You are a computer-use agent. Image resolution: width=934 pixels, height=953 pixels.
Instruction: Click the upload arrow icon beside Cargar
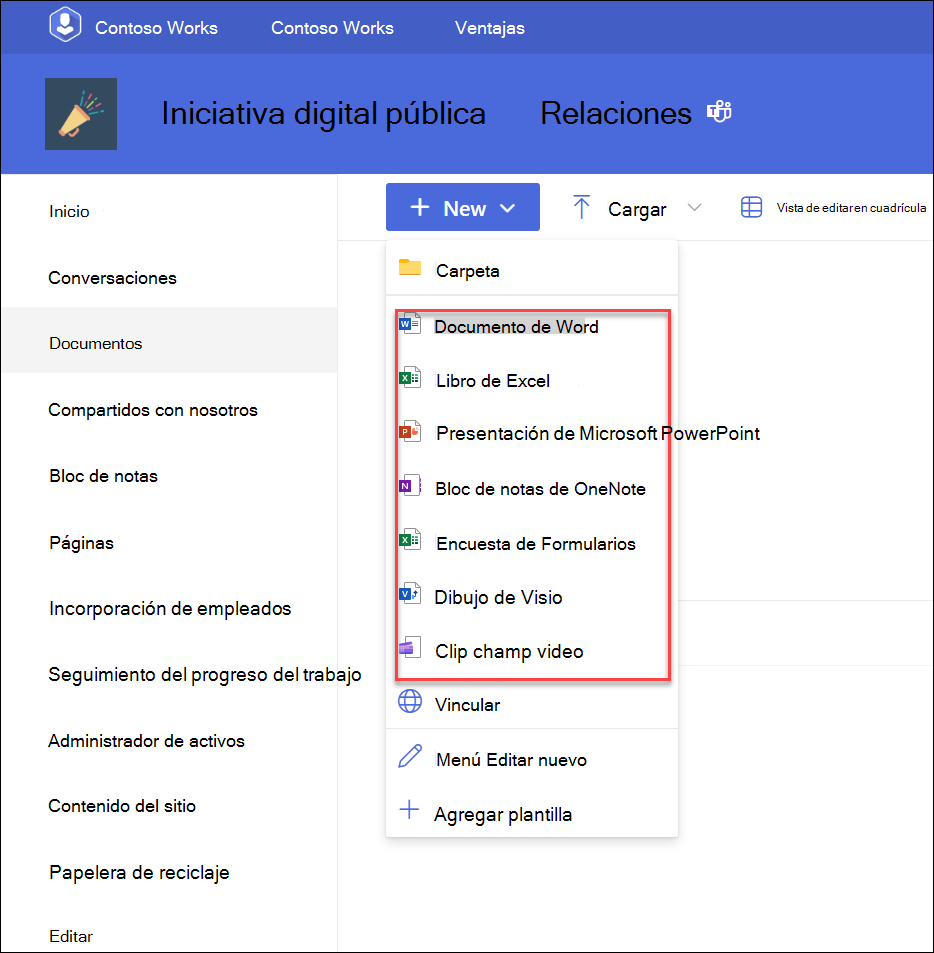pos(582,207)
